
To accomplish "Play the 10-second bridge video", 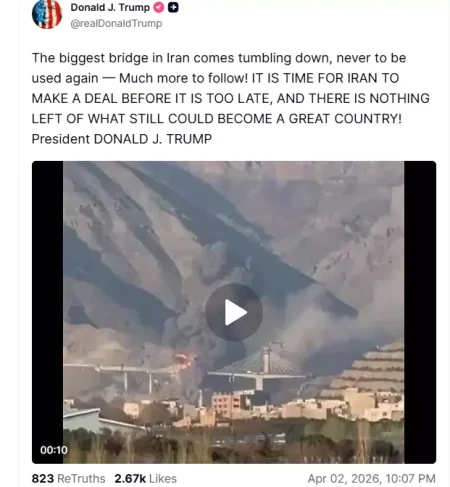I will pos(234,312).
